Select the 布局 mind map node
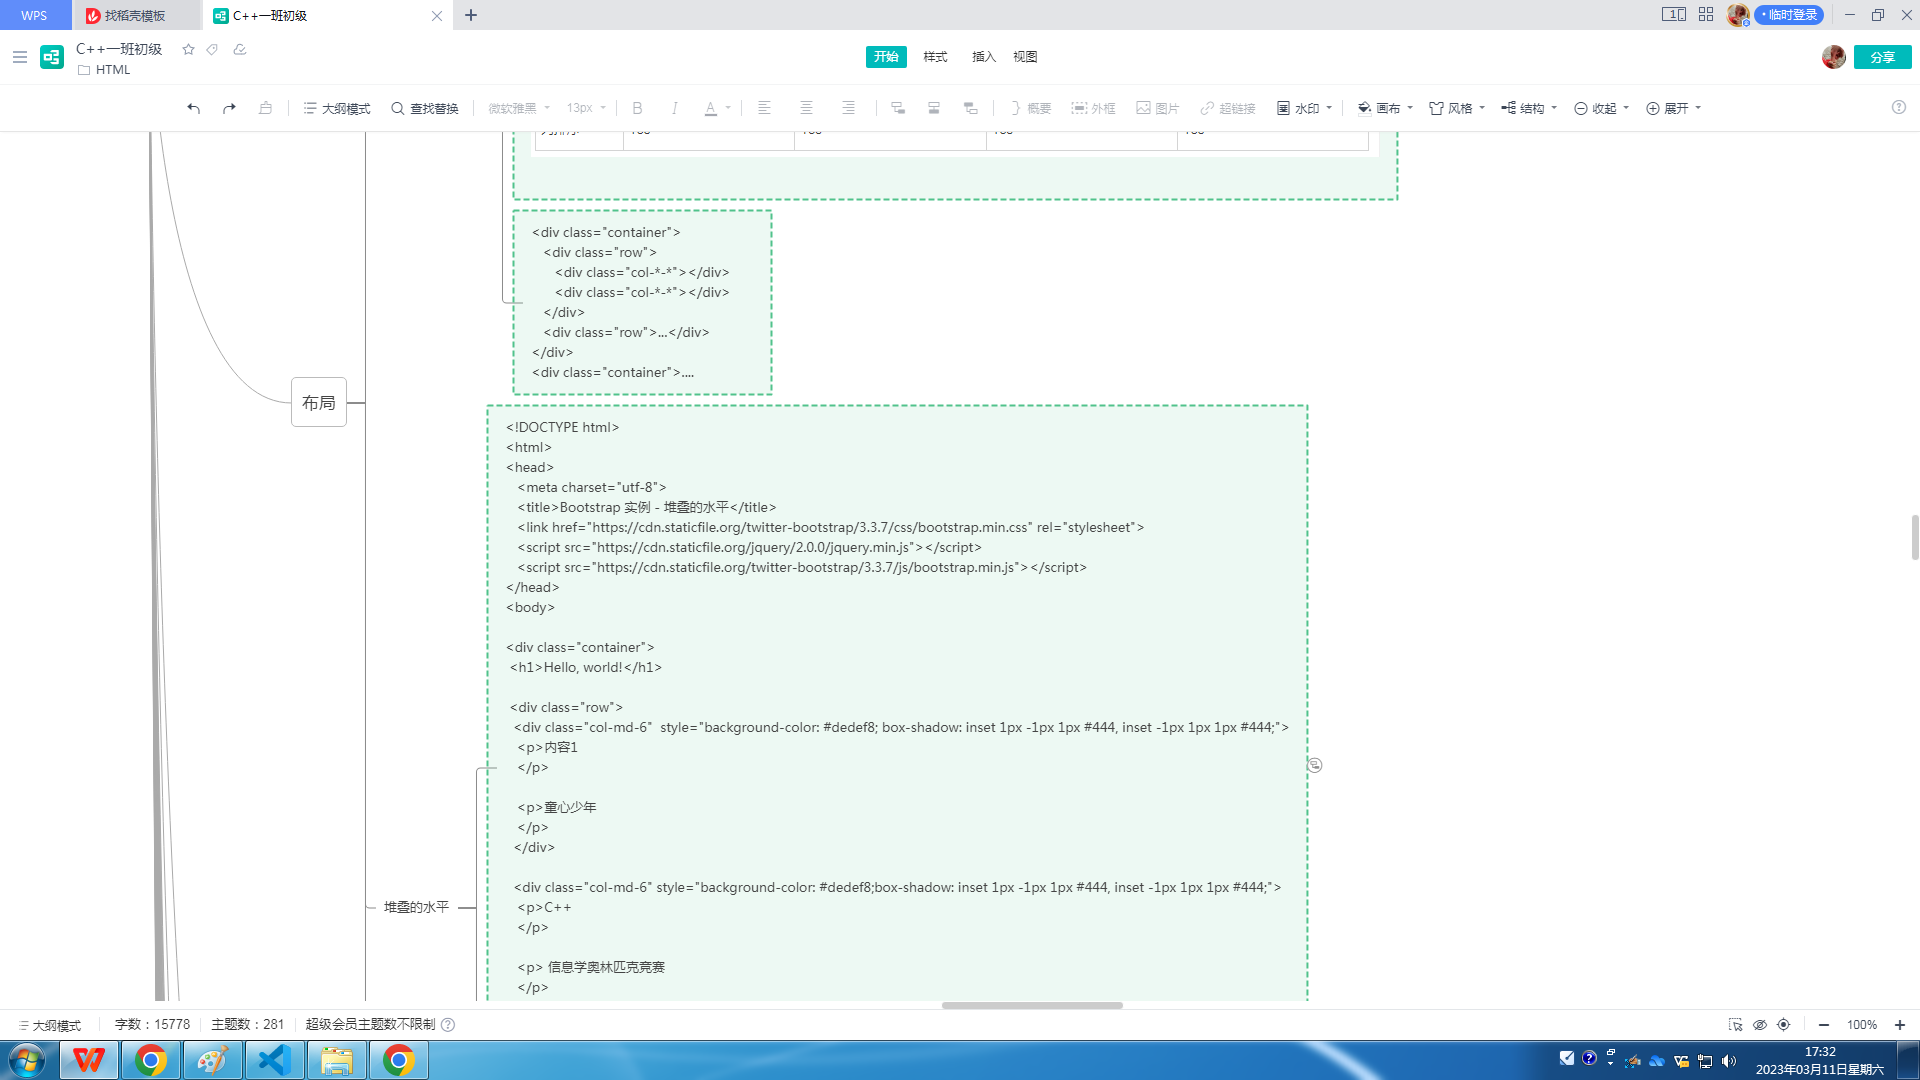The width and height of the screenshot is (1920, 1080). pyautogui.click(x=319, y=402)
